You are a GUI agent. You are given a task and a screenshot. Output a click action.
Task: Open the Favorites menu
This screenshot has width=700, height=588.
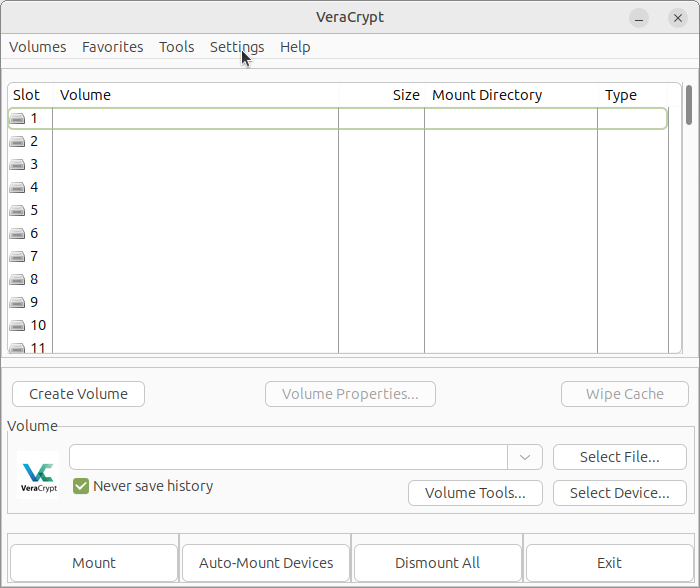click(112, 47)
